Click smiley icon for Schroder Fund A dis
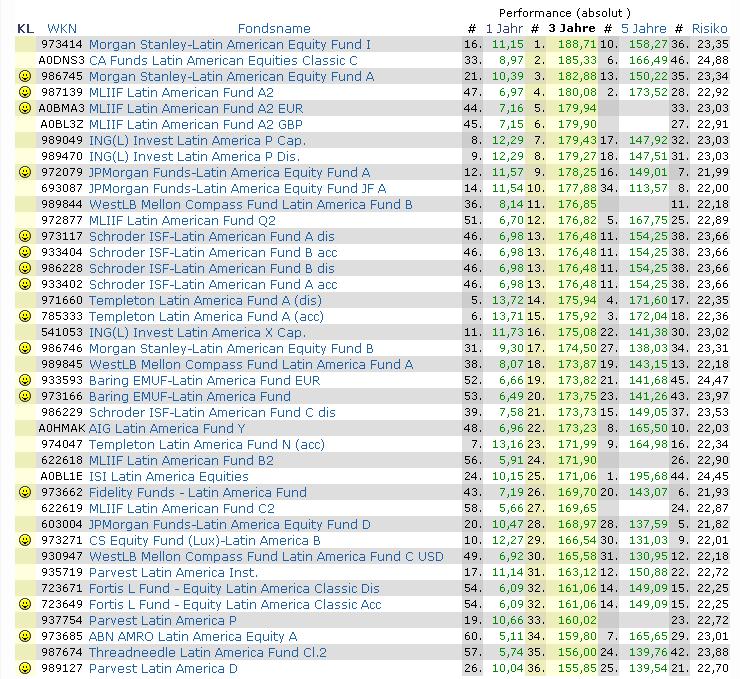The width and height of the screenshot is (740, 679). [25, 236]
